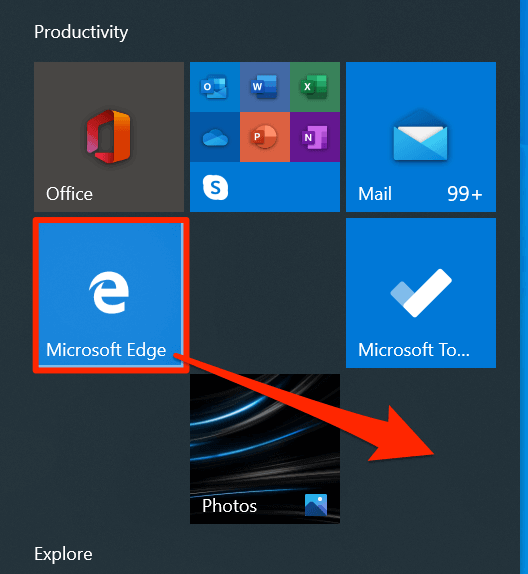Image resolution: width=528 pixels, height=574 pixels.
Task: Open OneNote from the folder tile
Action: 315,137
